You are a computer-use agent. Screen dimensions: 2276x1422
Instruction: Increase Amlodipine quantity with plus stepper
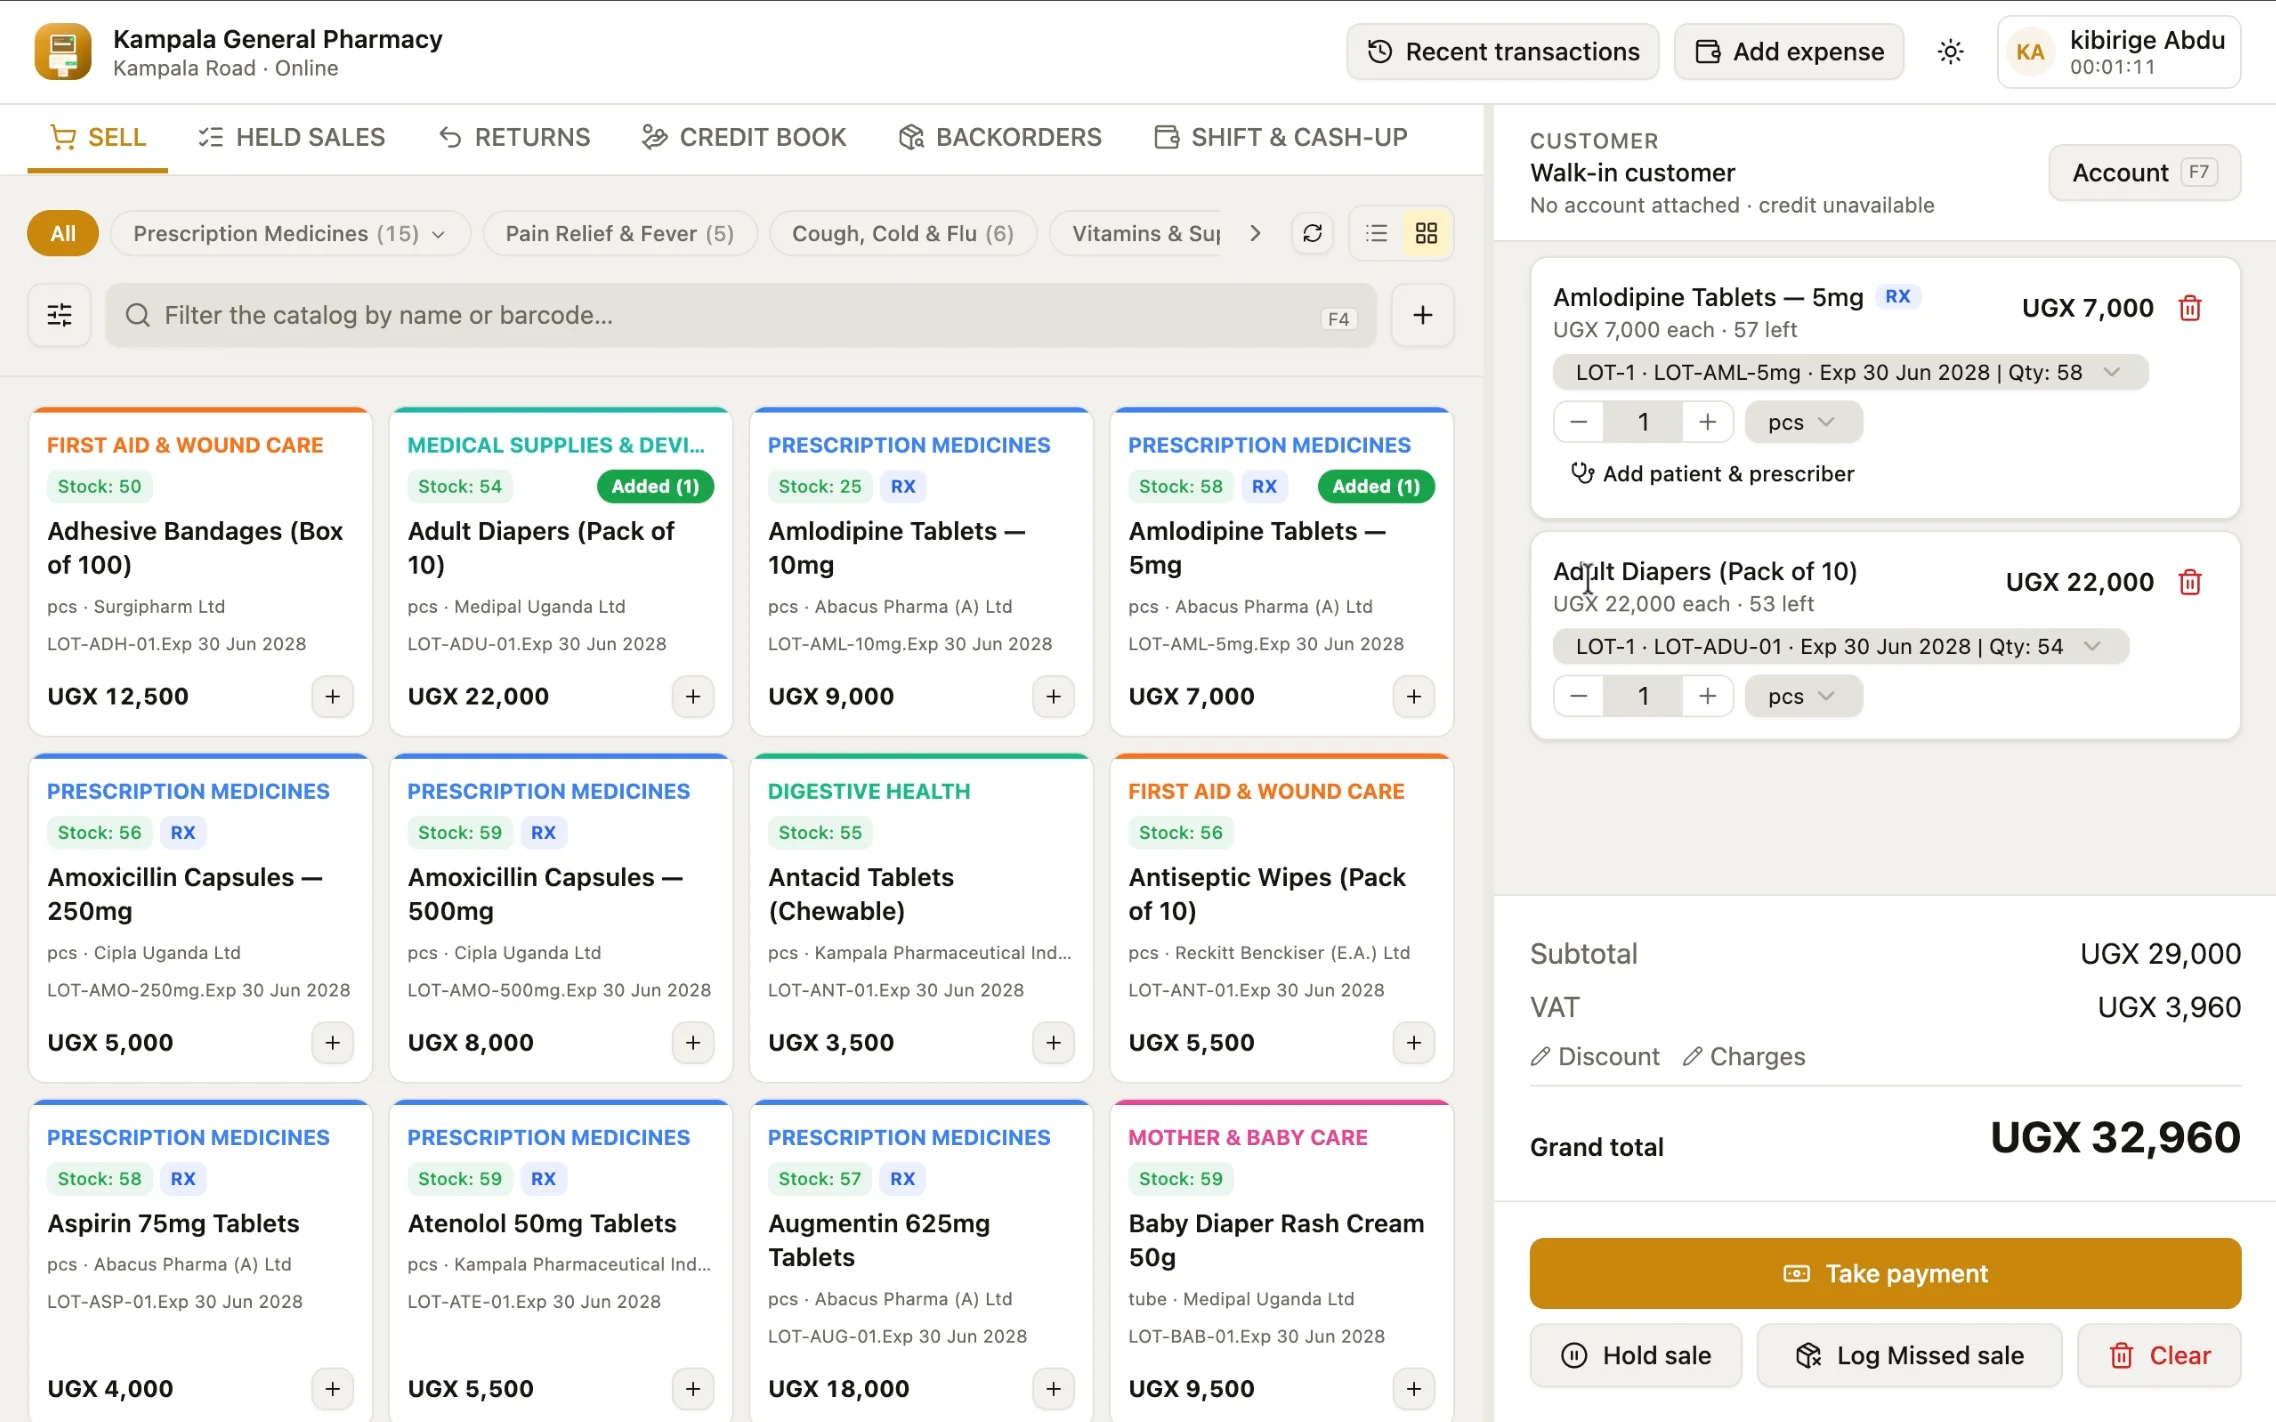click(x=1708, y=422)
